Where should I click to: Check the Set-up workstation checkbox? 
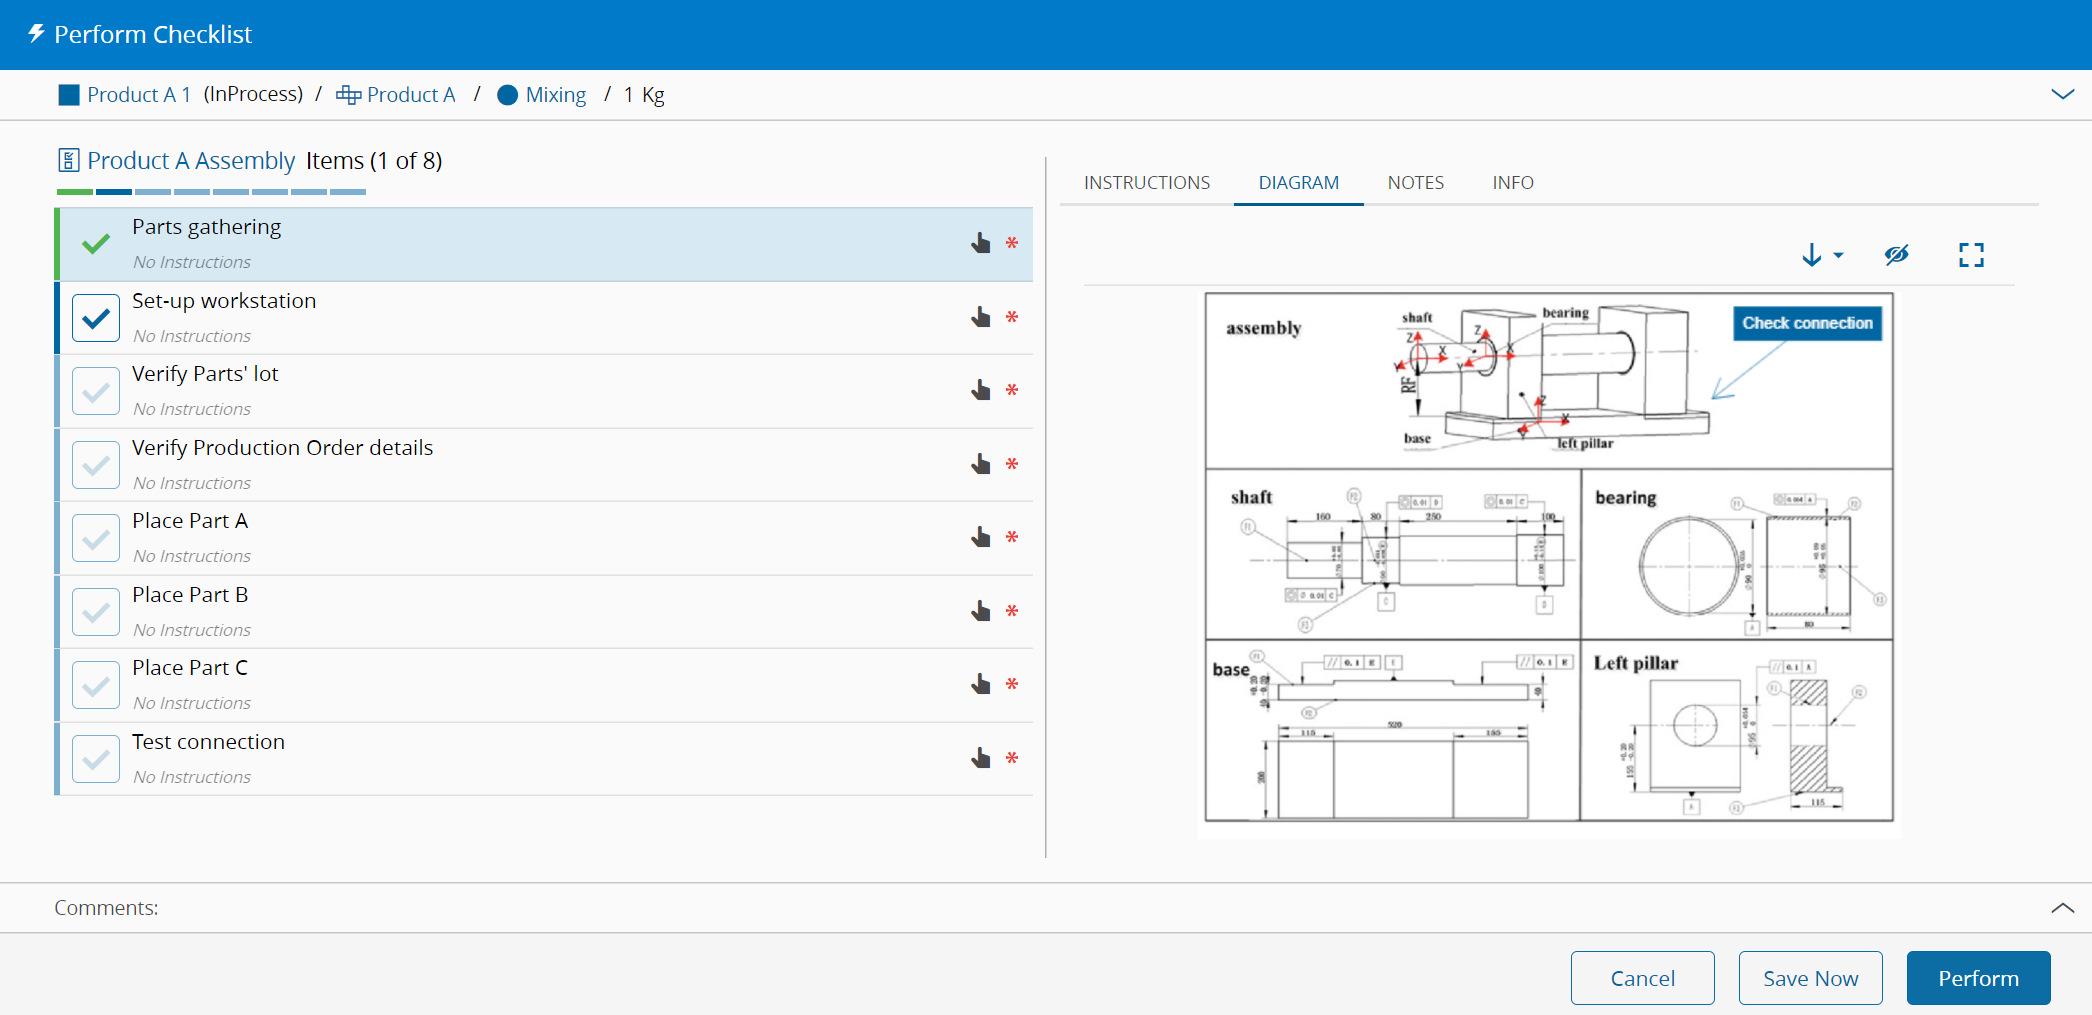coord(96,318)
